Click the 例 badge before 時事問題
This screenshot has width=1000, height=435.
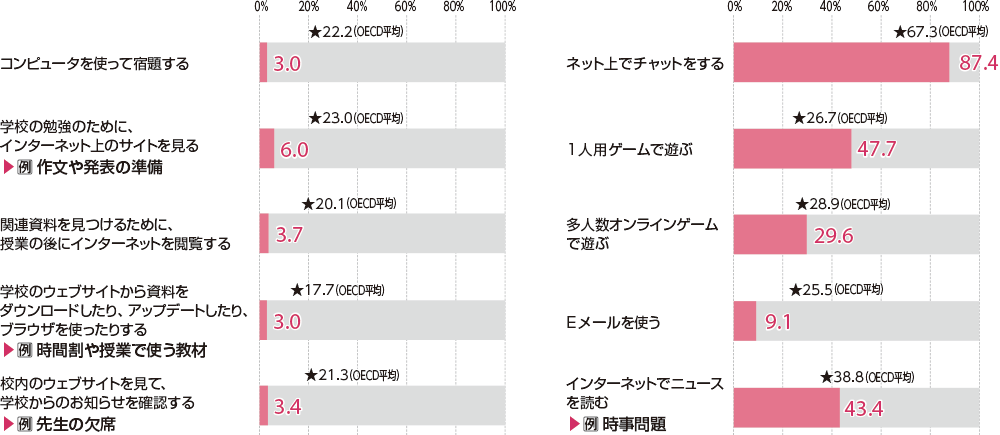[x=592, y=424]
